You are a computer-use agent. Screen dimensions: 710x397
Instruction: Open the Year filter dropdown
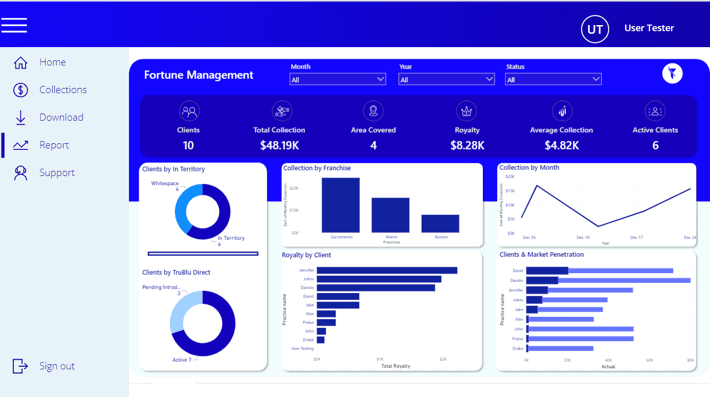pos(446,79)
